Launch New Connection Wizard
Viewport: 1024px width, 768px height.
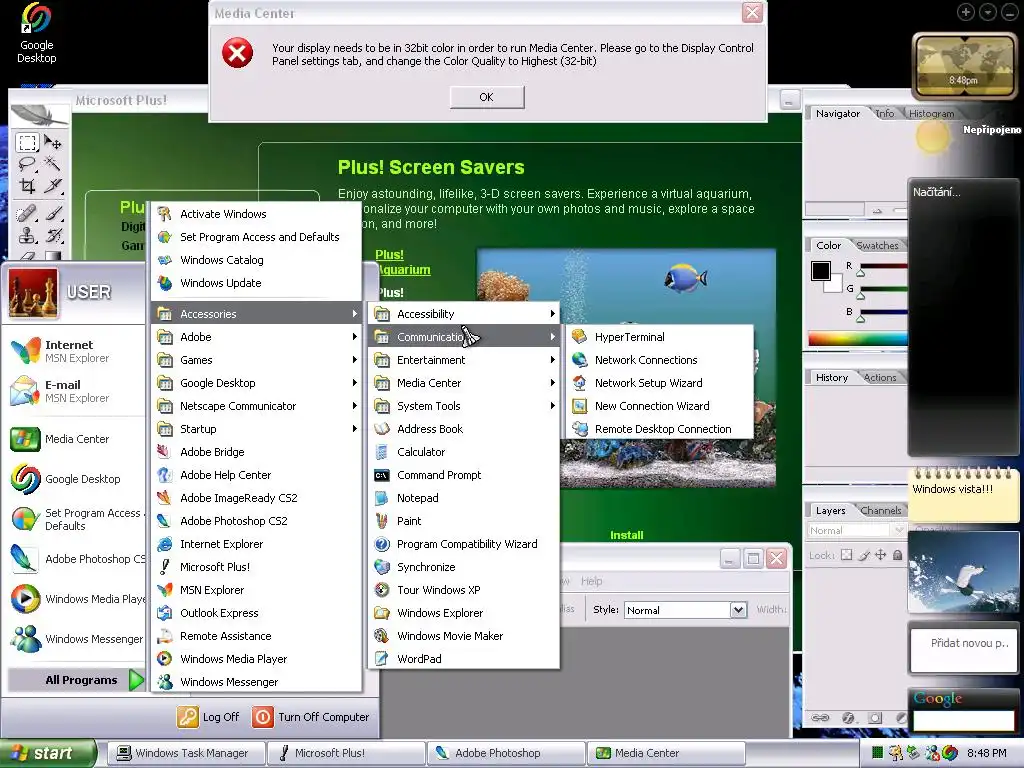click(x=660, y=406)
